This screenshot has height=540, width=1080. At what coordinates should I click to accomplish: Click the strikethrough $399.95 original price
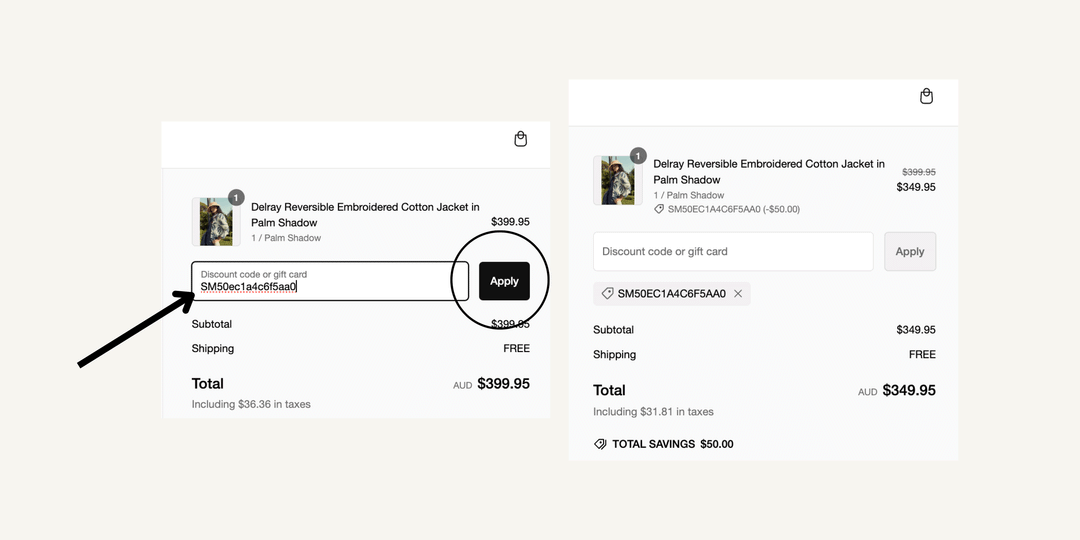point(918,172)
